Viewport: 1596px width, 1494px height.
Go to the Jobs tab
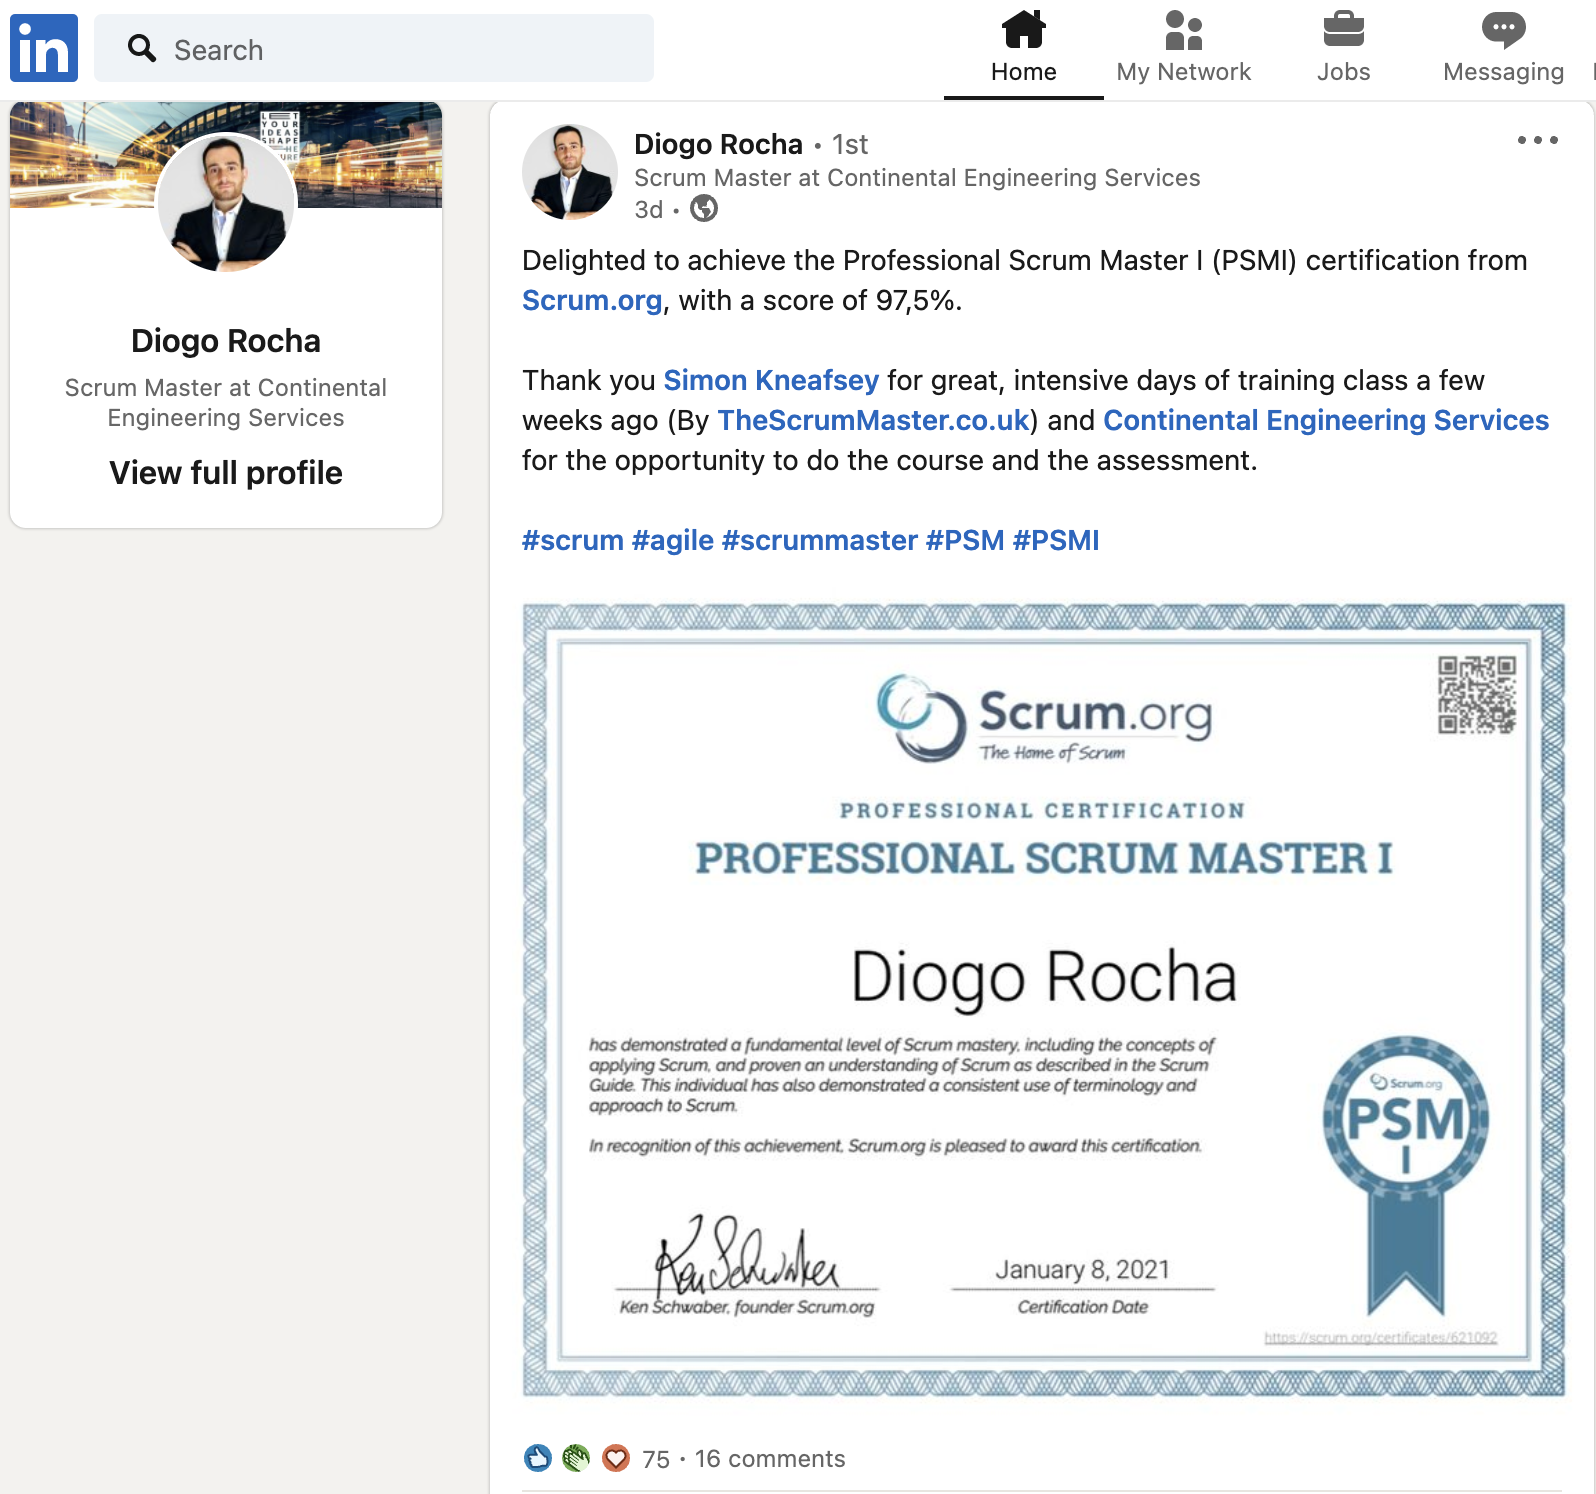pyautogui.click(x=1344, y=48)
